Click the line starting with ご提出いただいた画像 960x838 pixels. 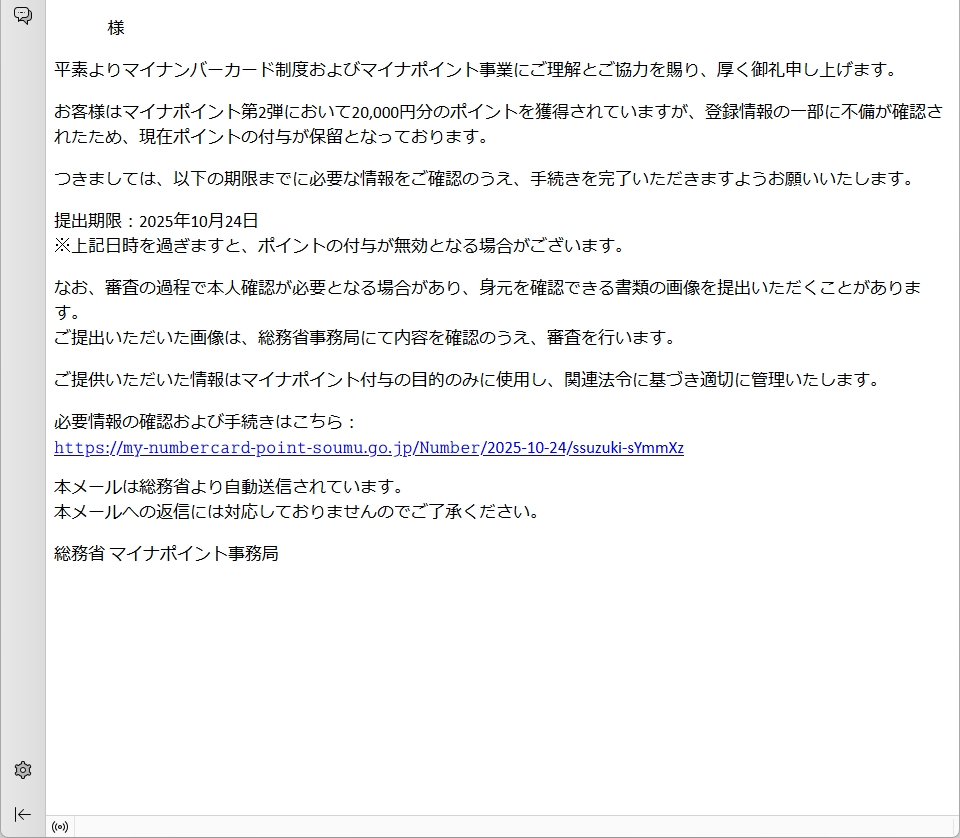tap(365, 338)
